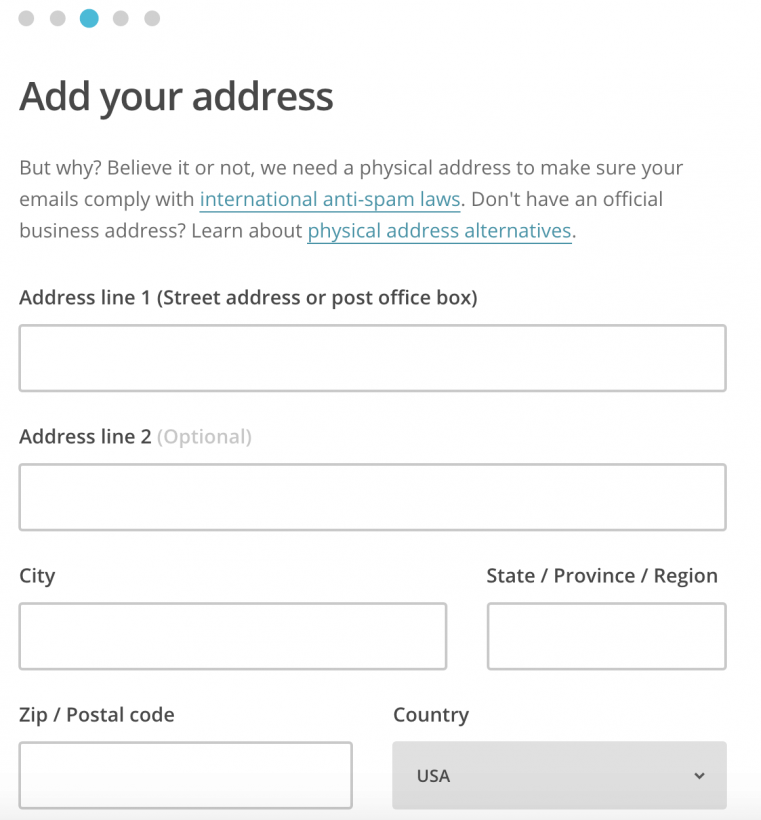761x820 pixels.
Task: Click the Add your address heading
Action: pyautogui.click(x=176, y=96)
